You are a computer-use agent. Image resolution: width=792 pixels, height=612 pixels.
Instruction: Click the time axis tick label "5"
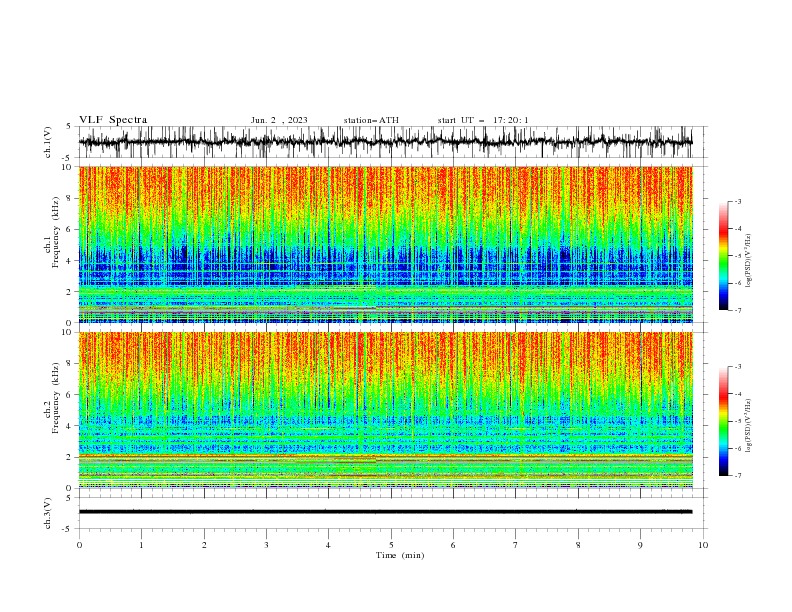[x=391, y=545]
